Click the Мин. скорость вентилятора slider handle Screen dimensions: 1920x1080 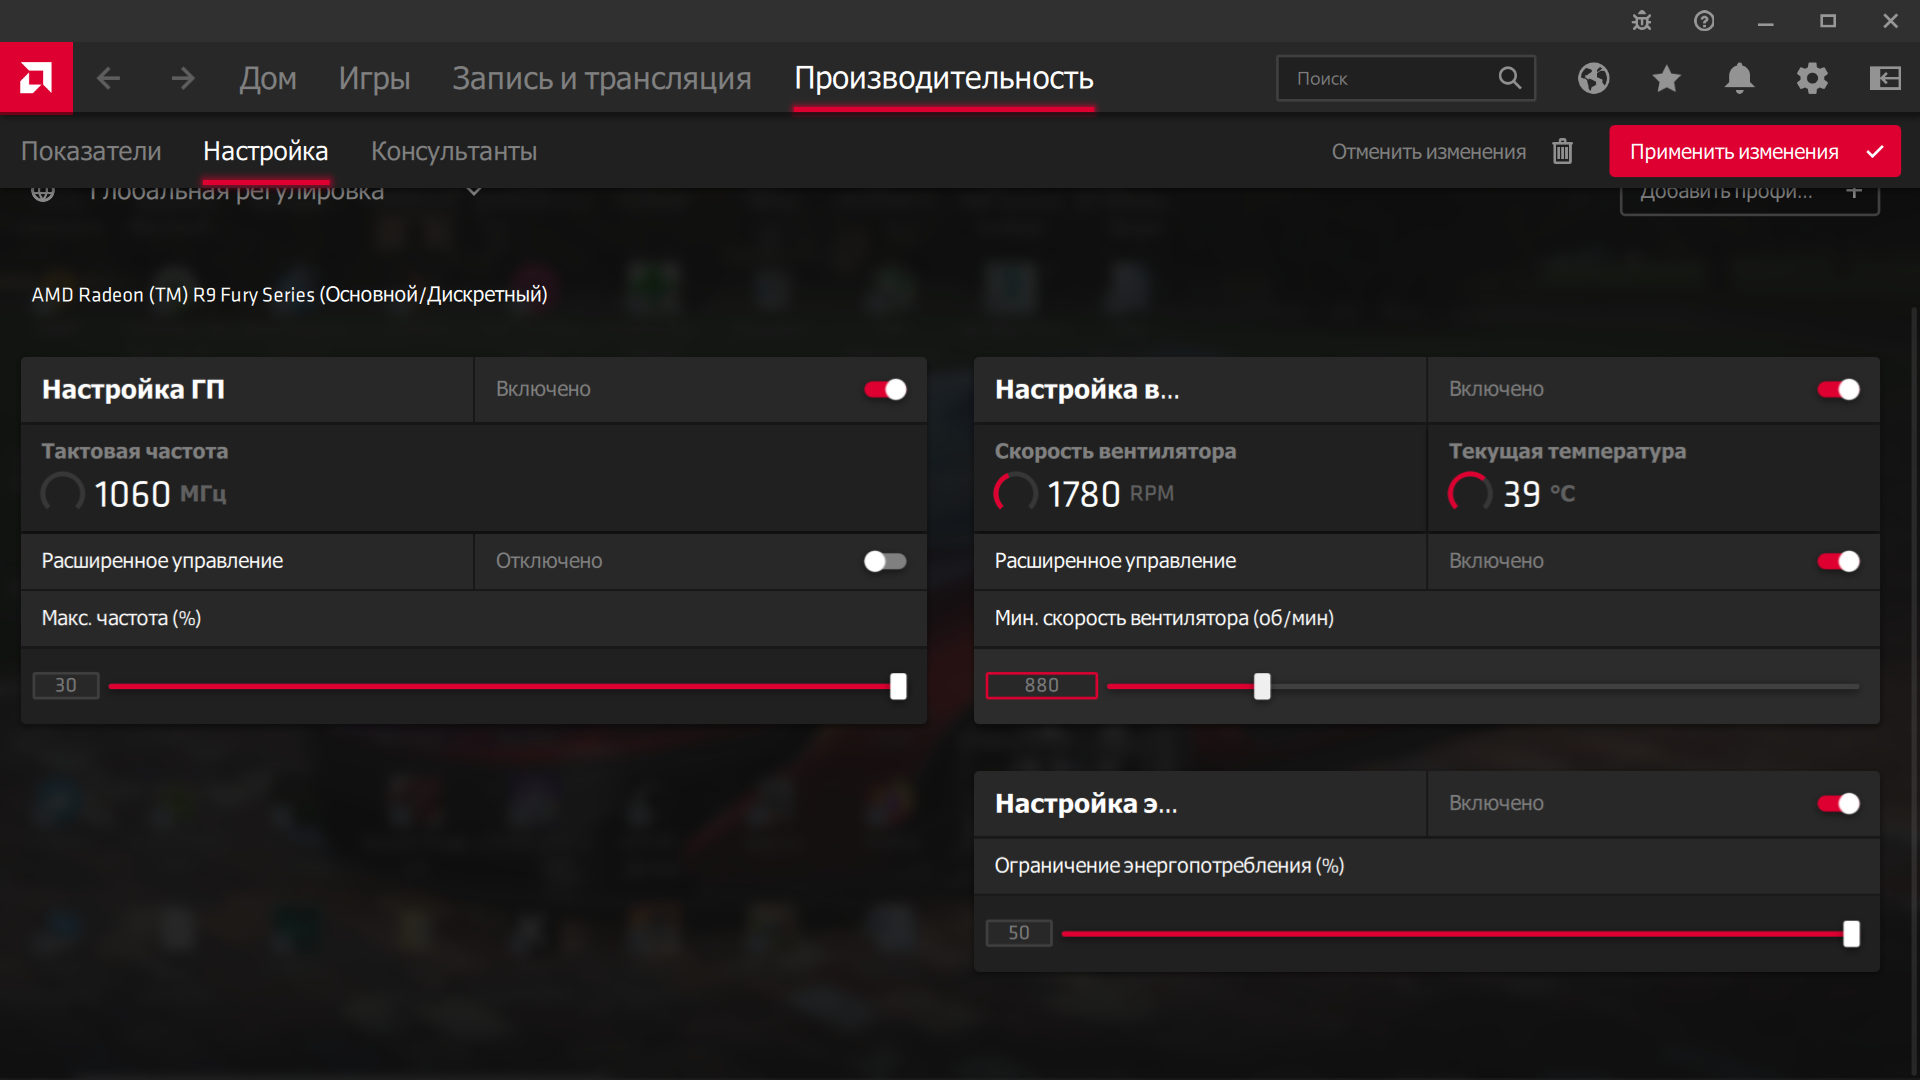pyautogui.click(x=1262, y=686)
